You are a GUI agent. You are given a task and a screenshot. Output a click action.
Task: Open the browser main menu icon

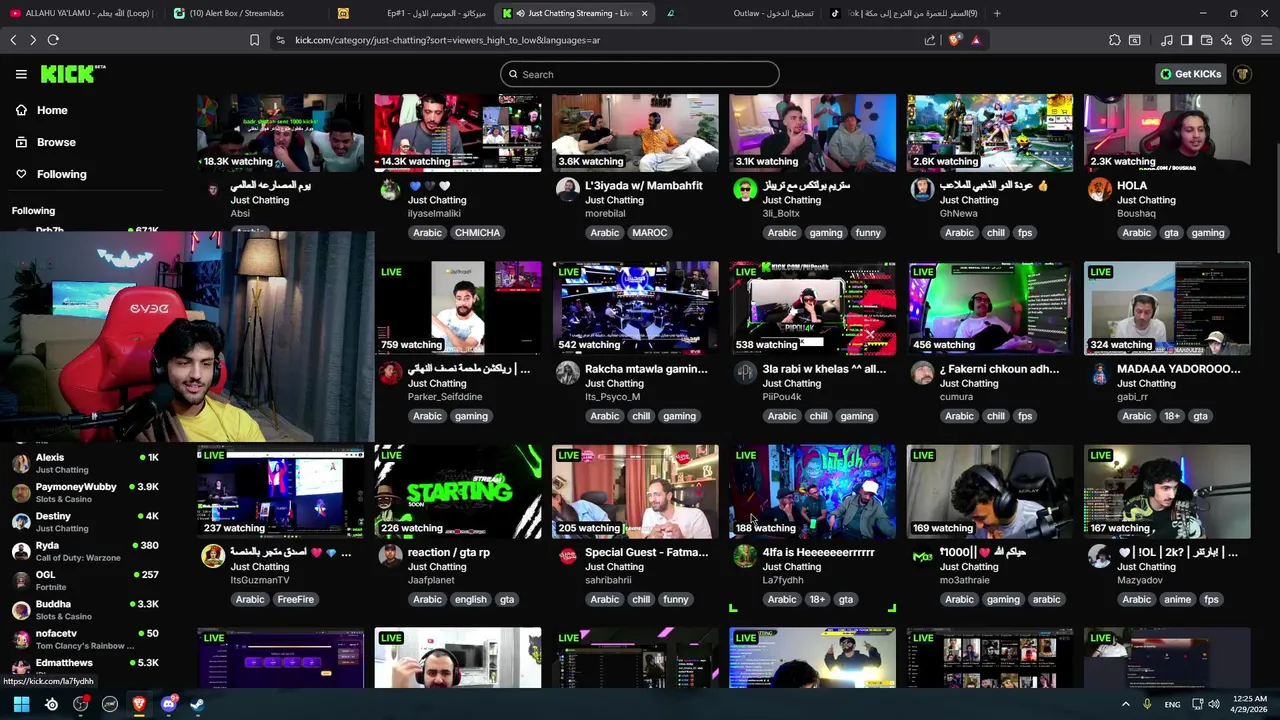[1266, 40]
